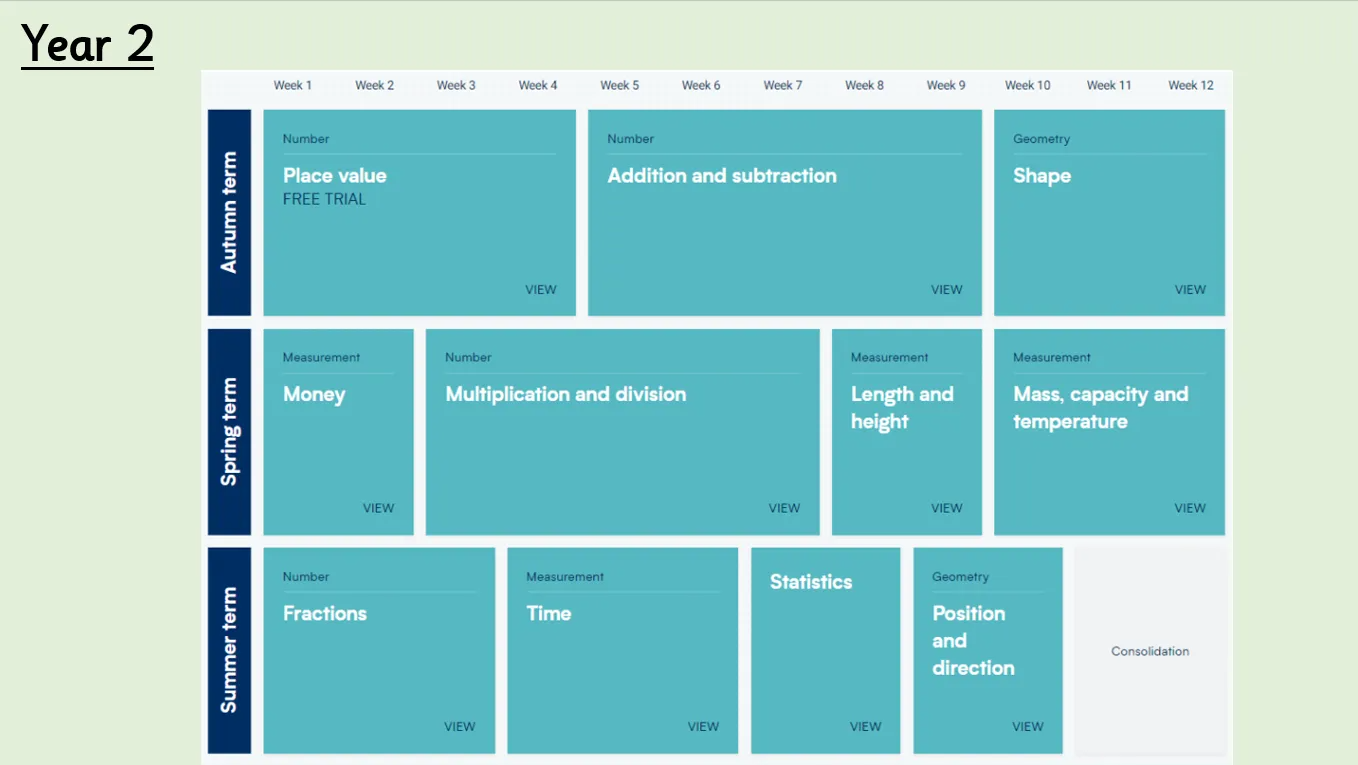
Task: Click the Consolidation block
Action: click(1150, 651)
